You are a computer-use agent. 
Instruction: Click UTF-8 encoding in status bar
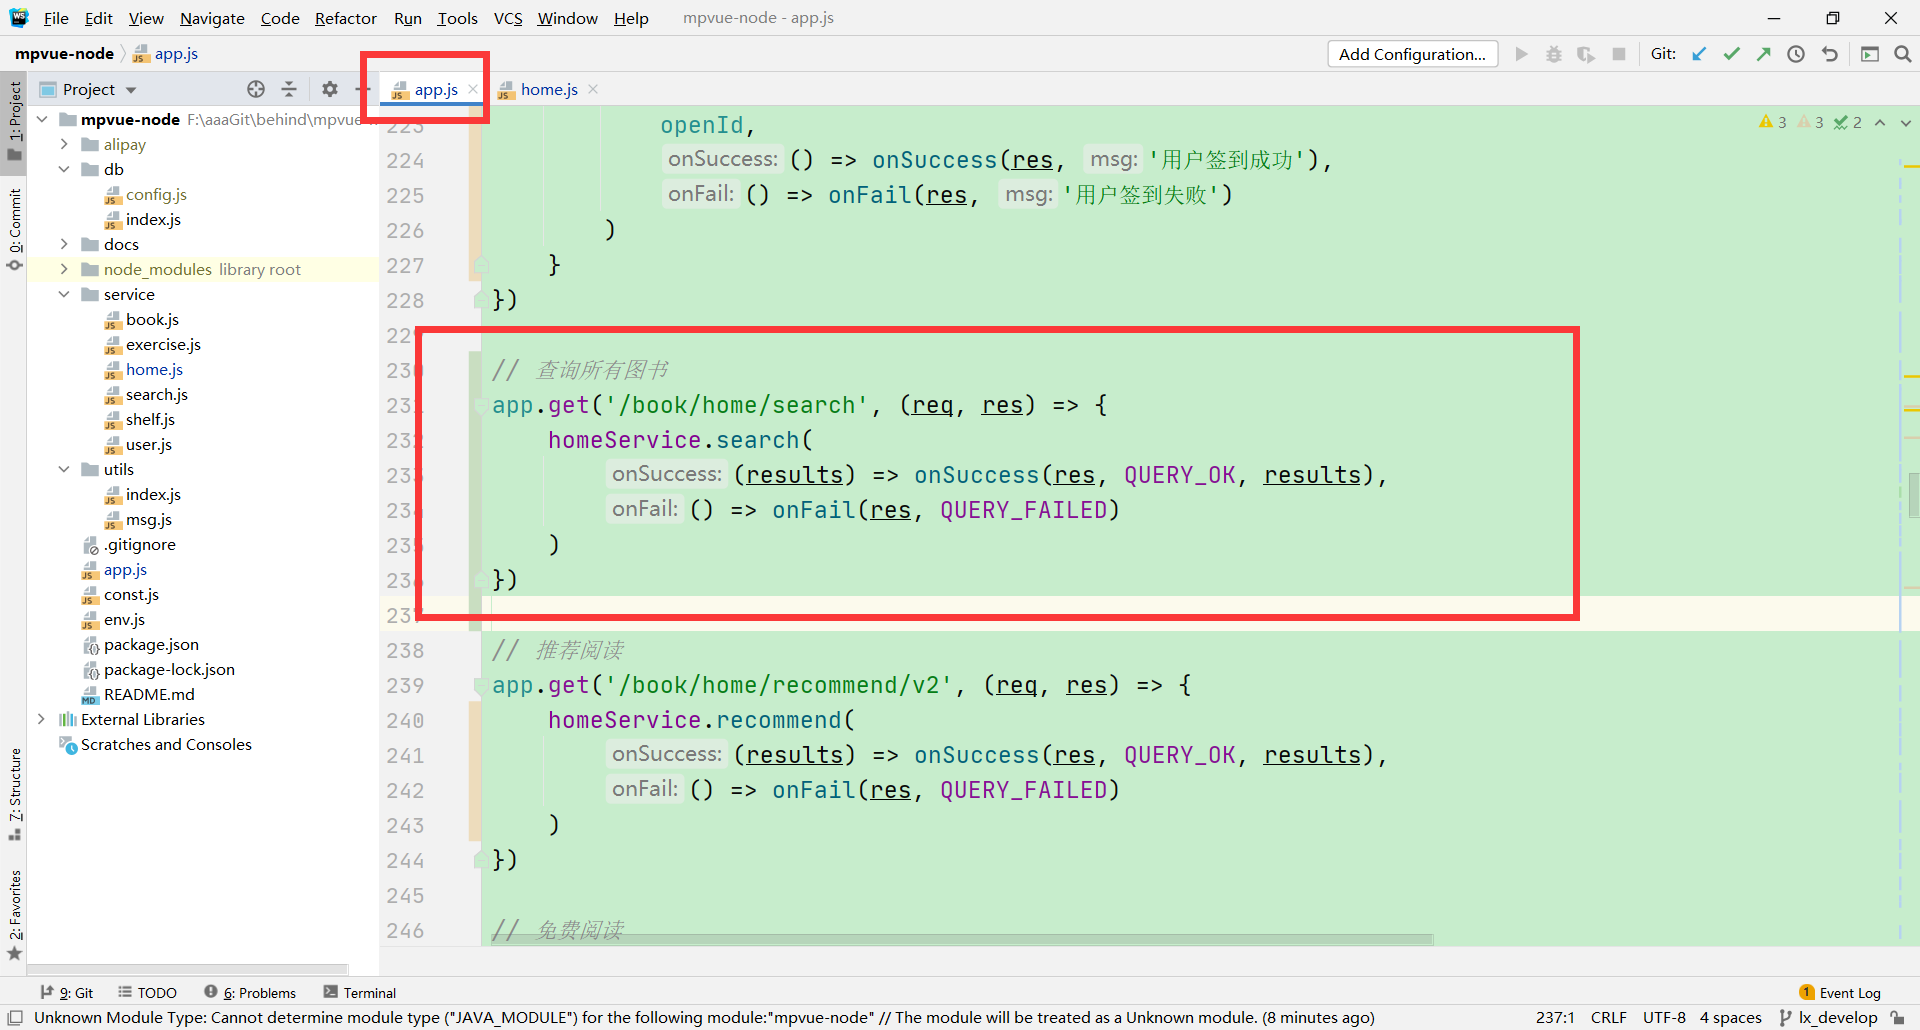pyautogui.click(x=1664, y=1017)
